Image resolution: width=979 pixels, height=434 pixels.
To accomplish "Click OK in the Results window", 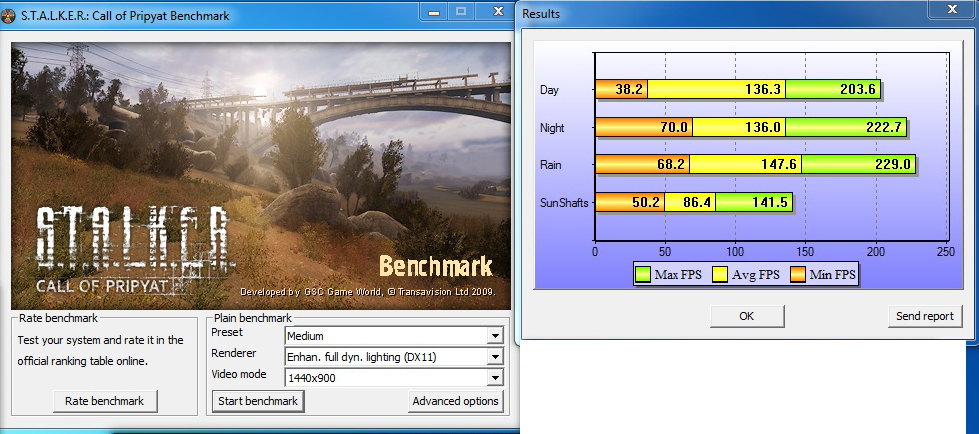I will tap(747, 316).
